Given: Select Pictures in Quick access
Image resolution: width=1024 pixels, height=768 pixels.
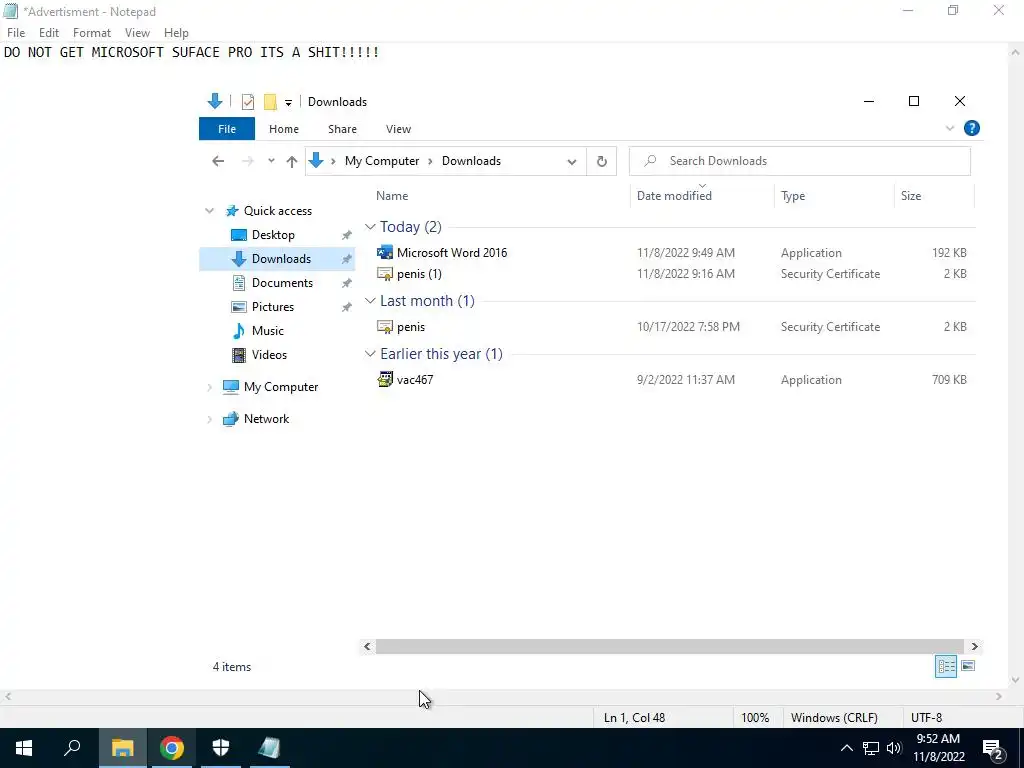Looking at the screenshot, I should (272, 307).
